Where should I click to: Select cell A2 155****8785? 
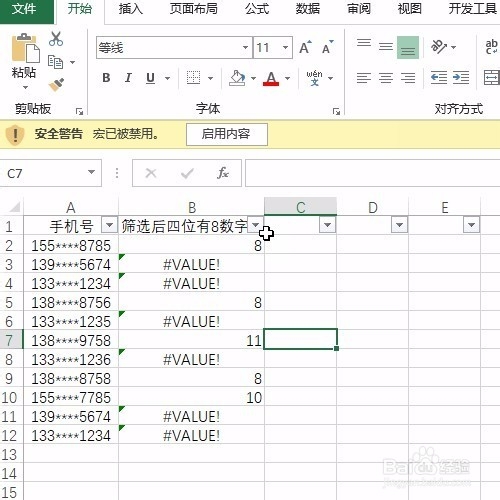click(x=71, y=245)
